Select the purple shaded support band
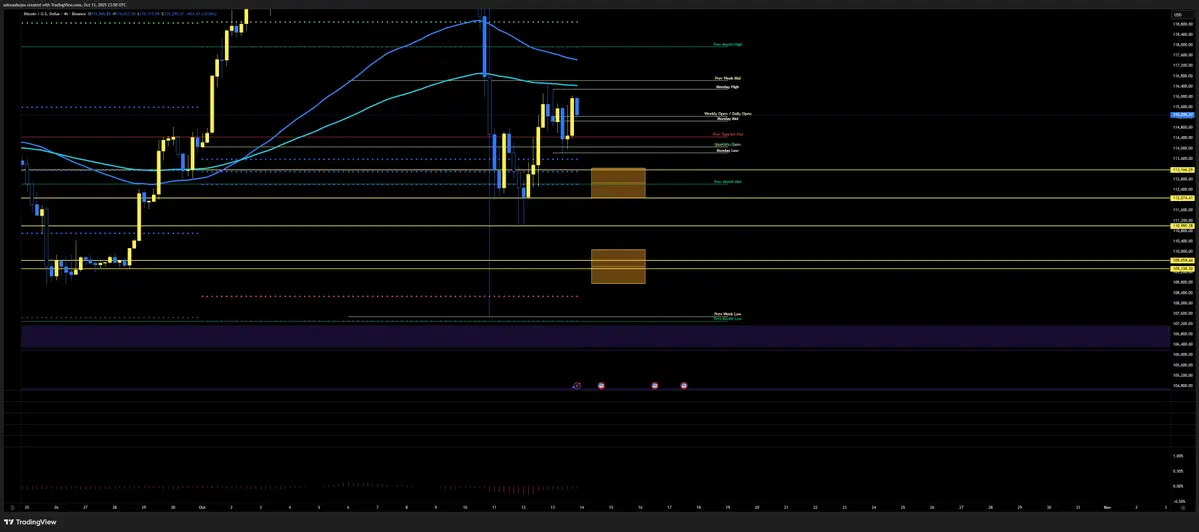Image resolution: width=1199 pixels, height=532 pixels. (595, 336)
